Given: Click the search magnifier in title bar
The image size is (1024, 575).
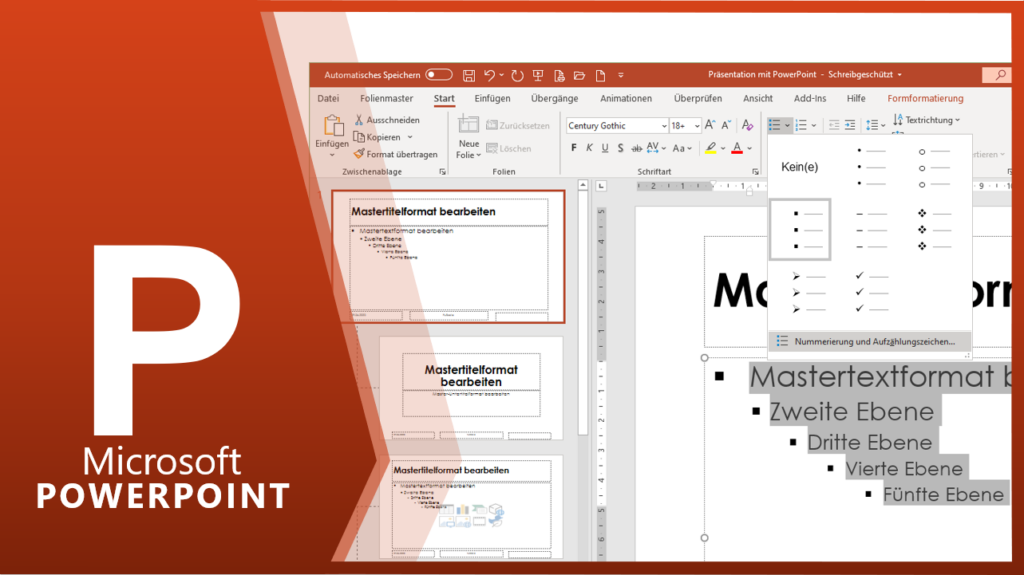Looking at the screenshot, I should tap(1000, 75).
